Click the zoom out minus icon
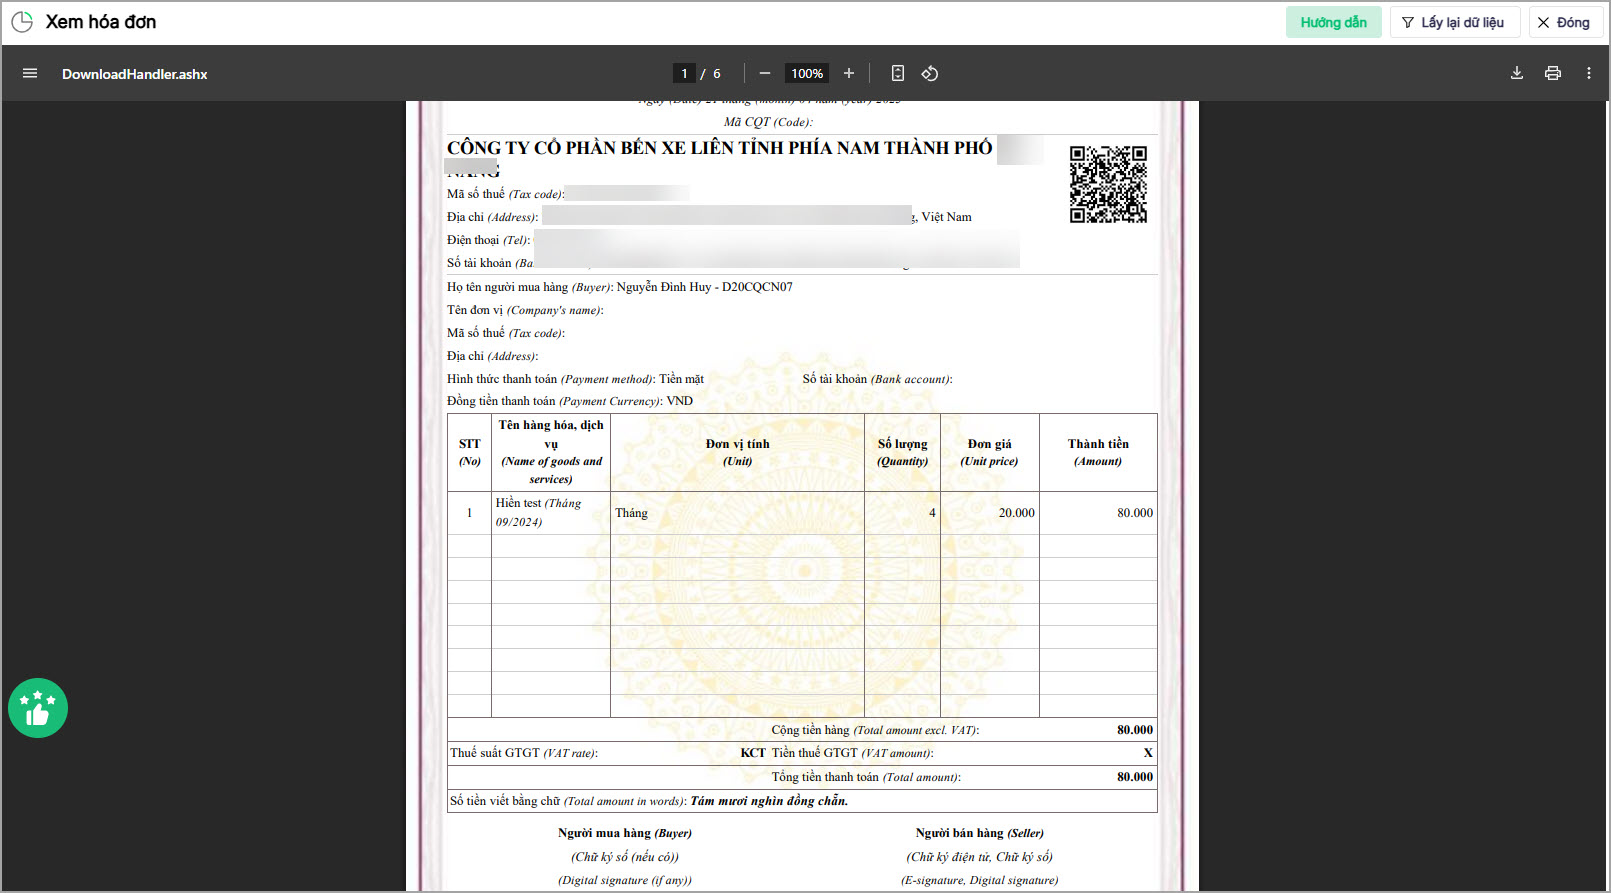The image size is (1611, 893). [765, 73]
